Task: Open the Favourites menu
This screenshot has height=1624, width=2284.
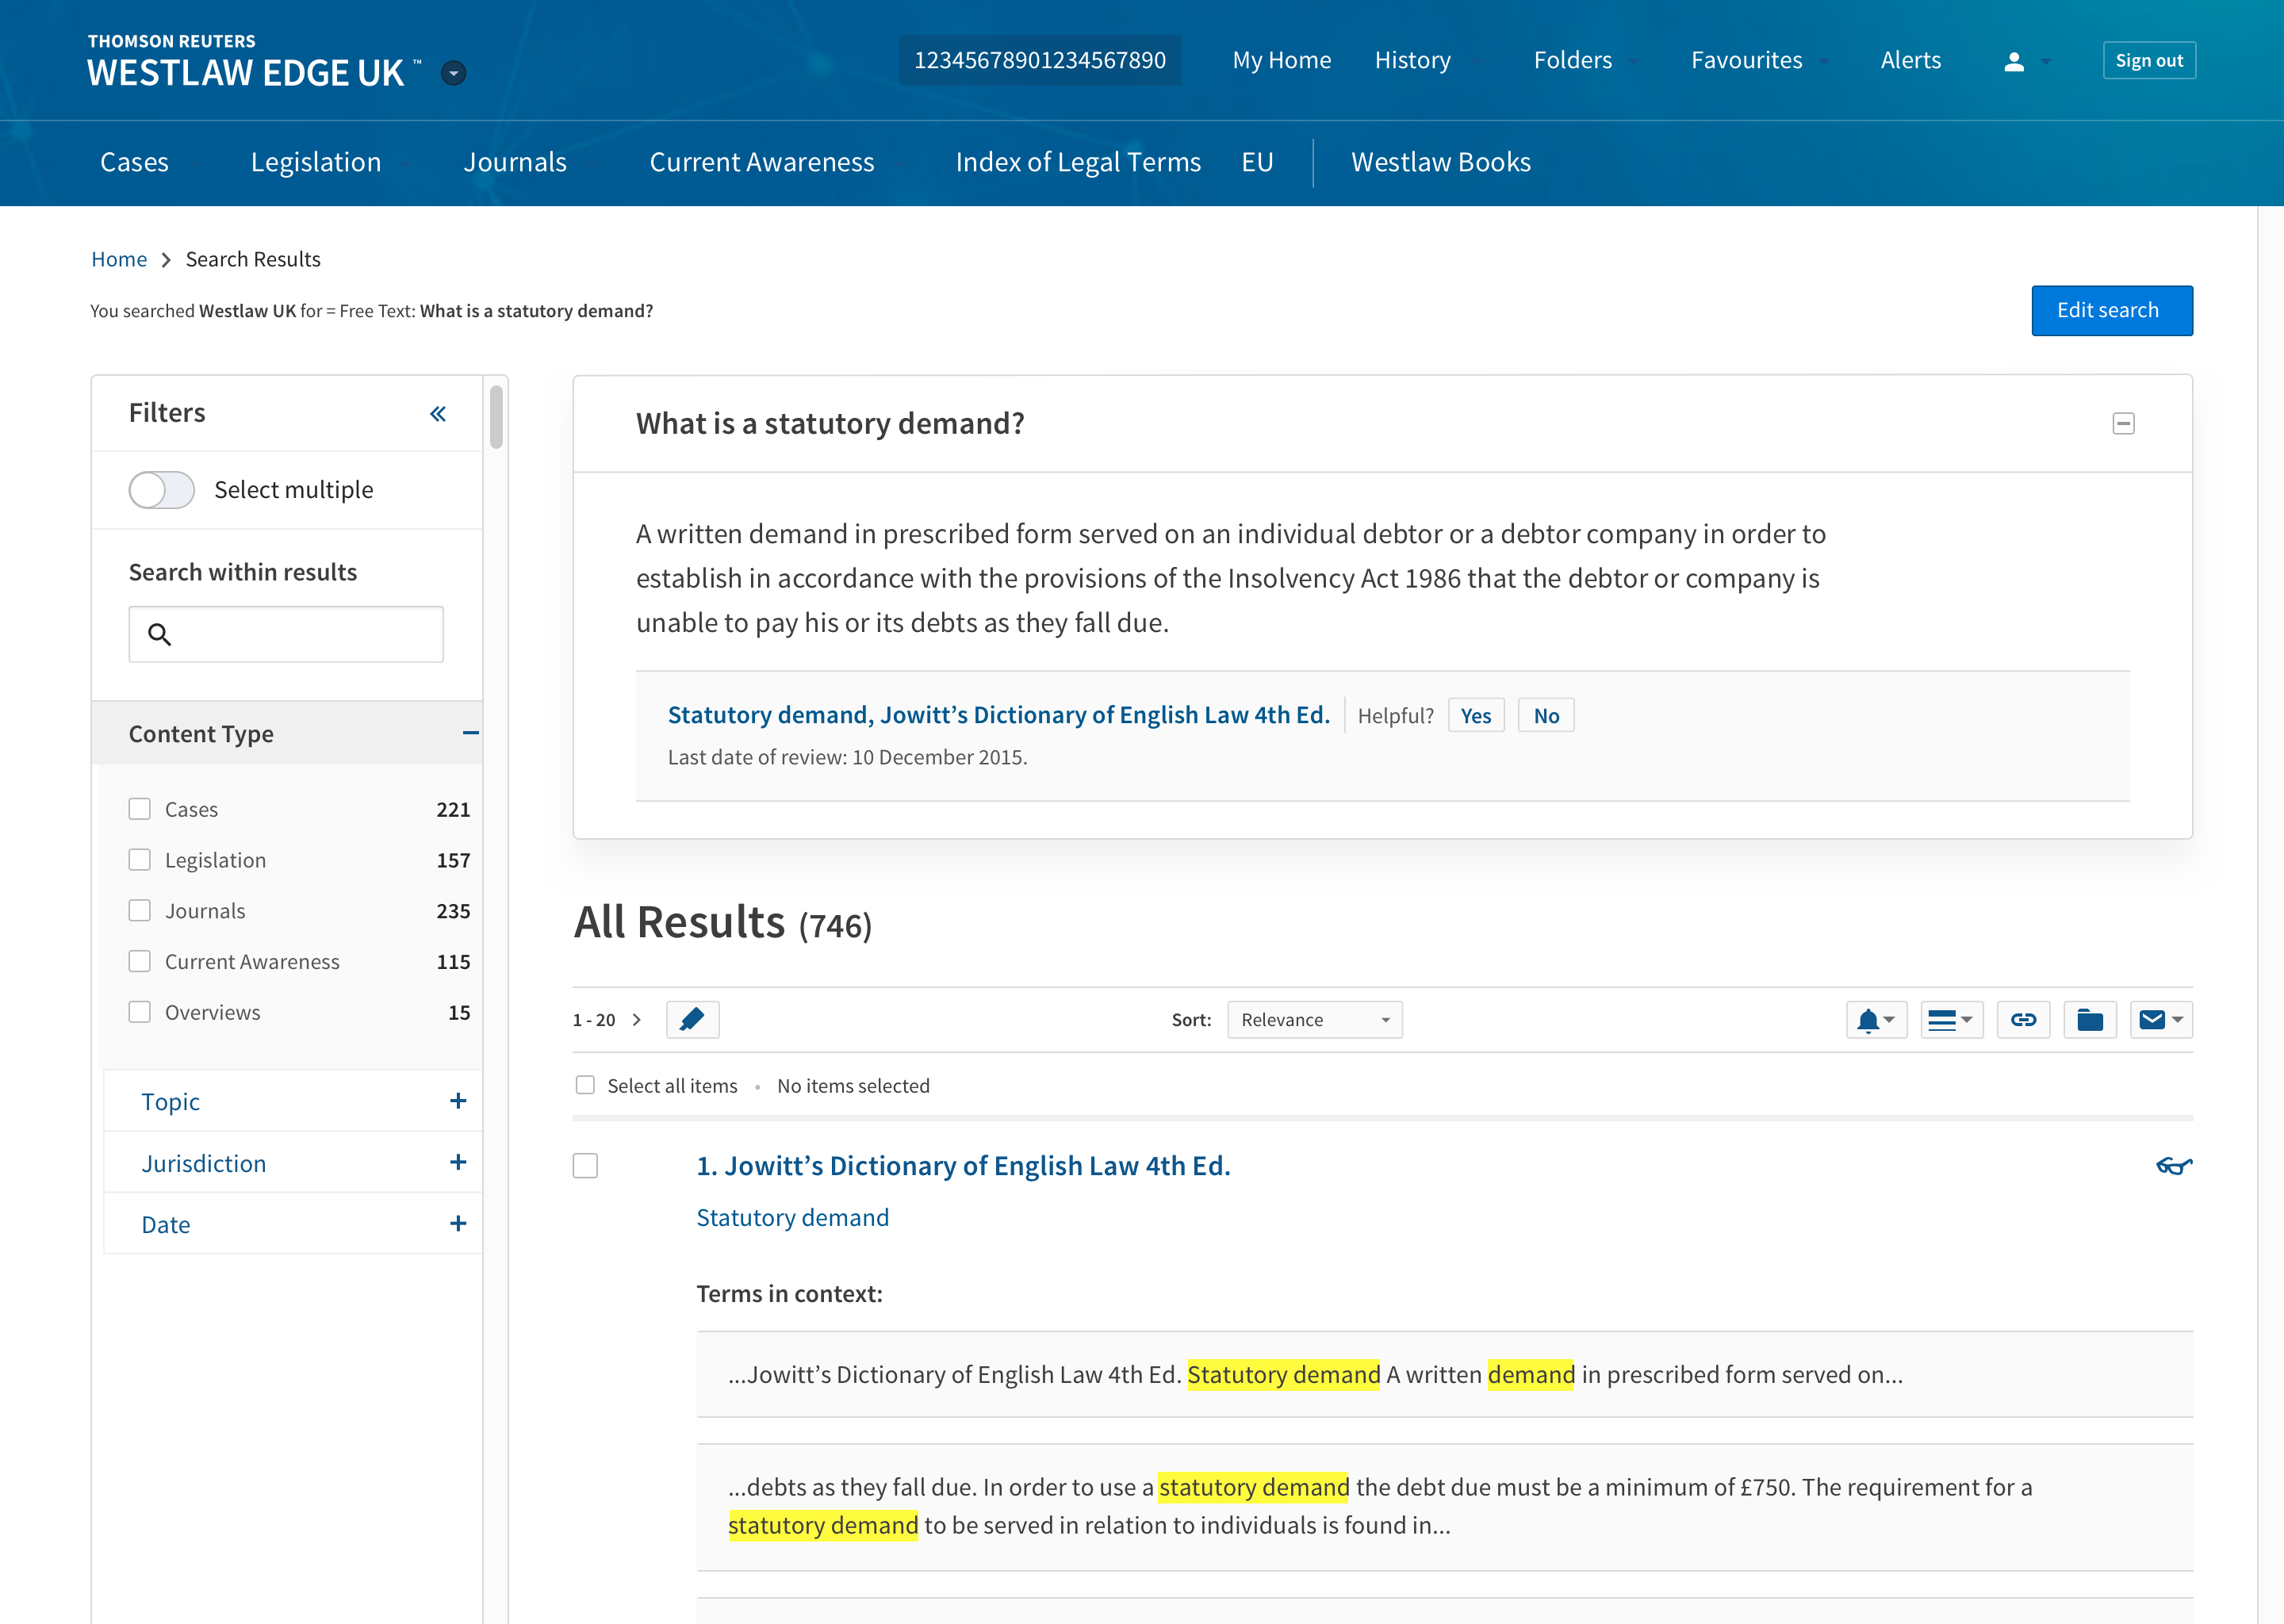Action: pyautogui.click(x=1747, y=60)
